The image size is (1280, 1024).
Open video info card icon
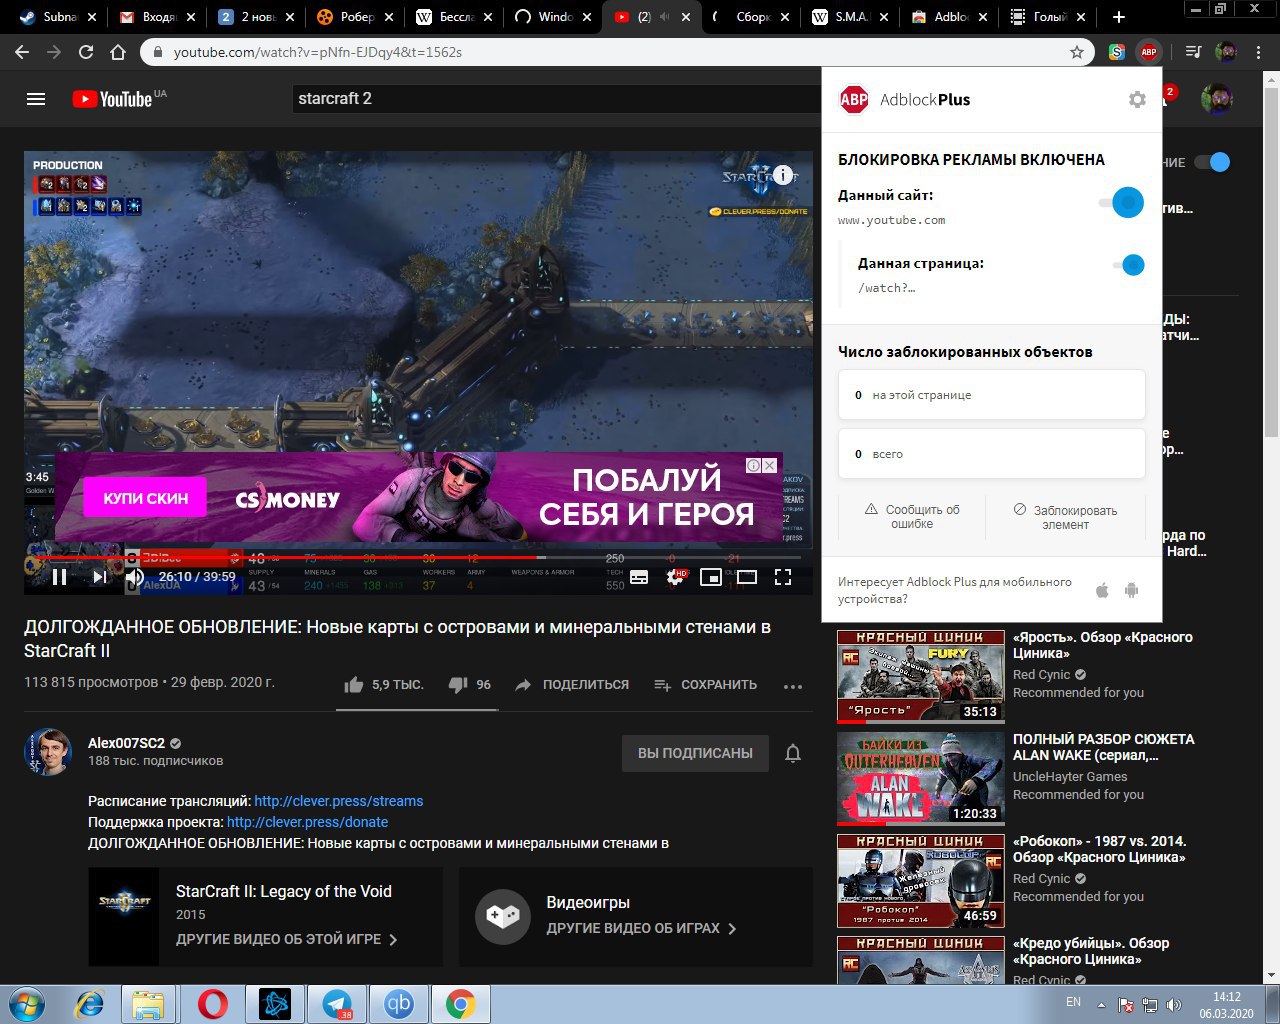[785, 175]
